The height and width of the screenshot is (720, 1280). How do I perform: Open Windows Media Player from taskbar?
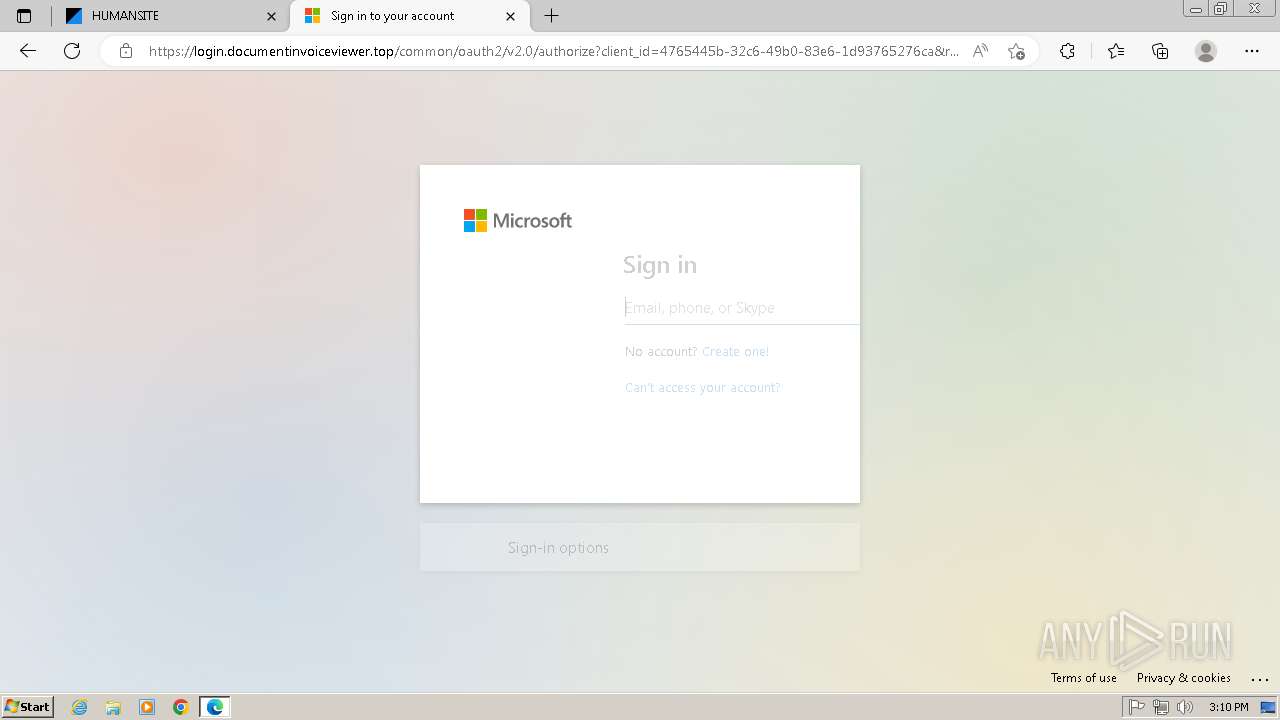tap(147, 707)
